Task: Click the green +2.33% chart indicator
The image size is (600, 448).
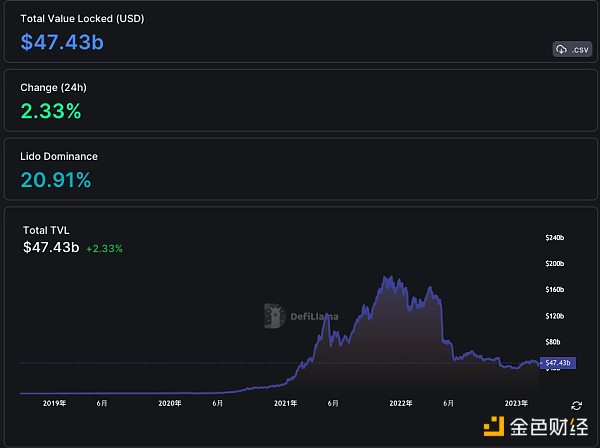Action: (x=104, y=248)
